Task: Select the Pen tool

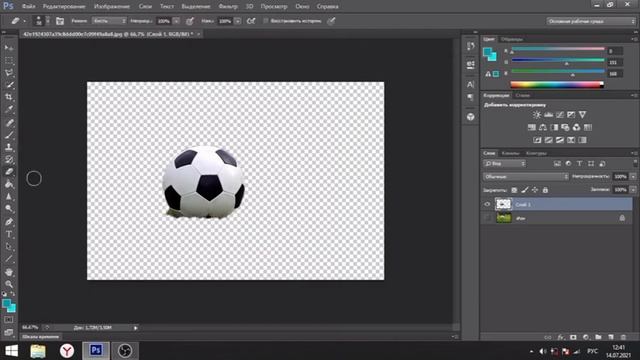Action: coord(9,222)
